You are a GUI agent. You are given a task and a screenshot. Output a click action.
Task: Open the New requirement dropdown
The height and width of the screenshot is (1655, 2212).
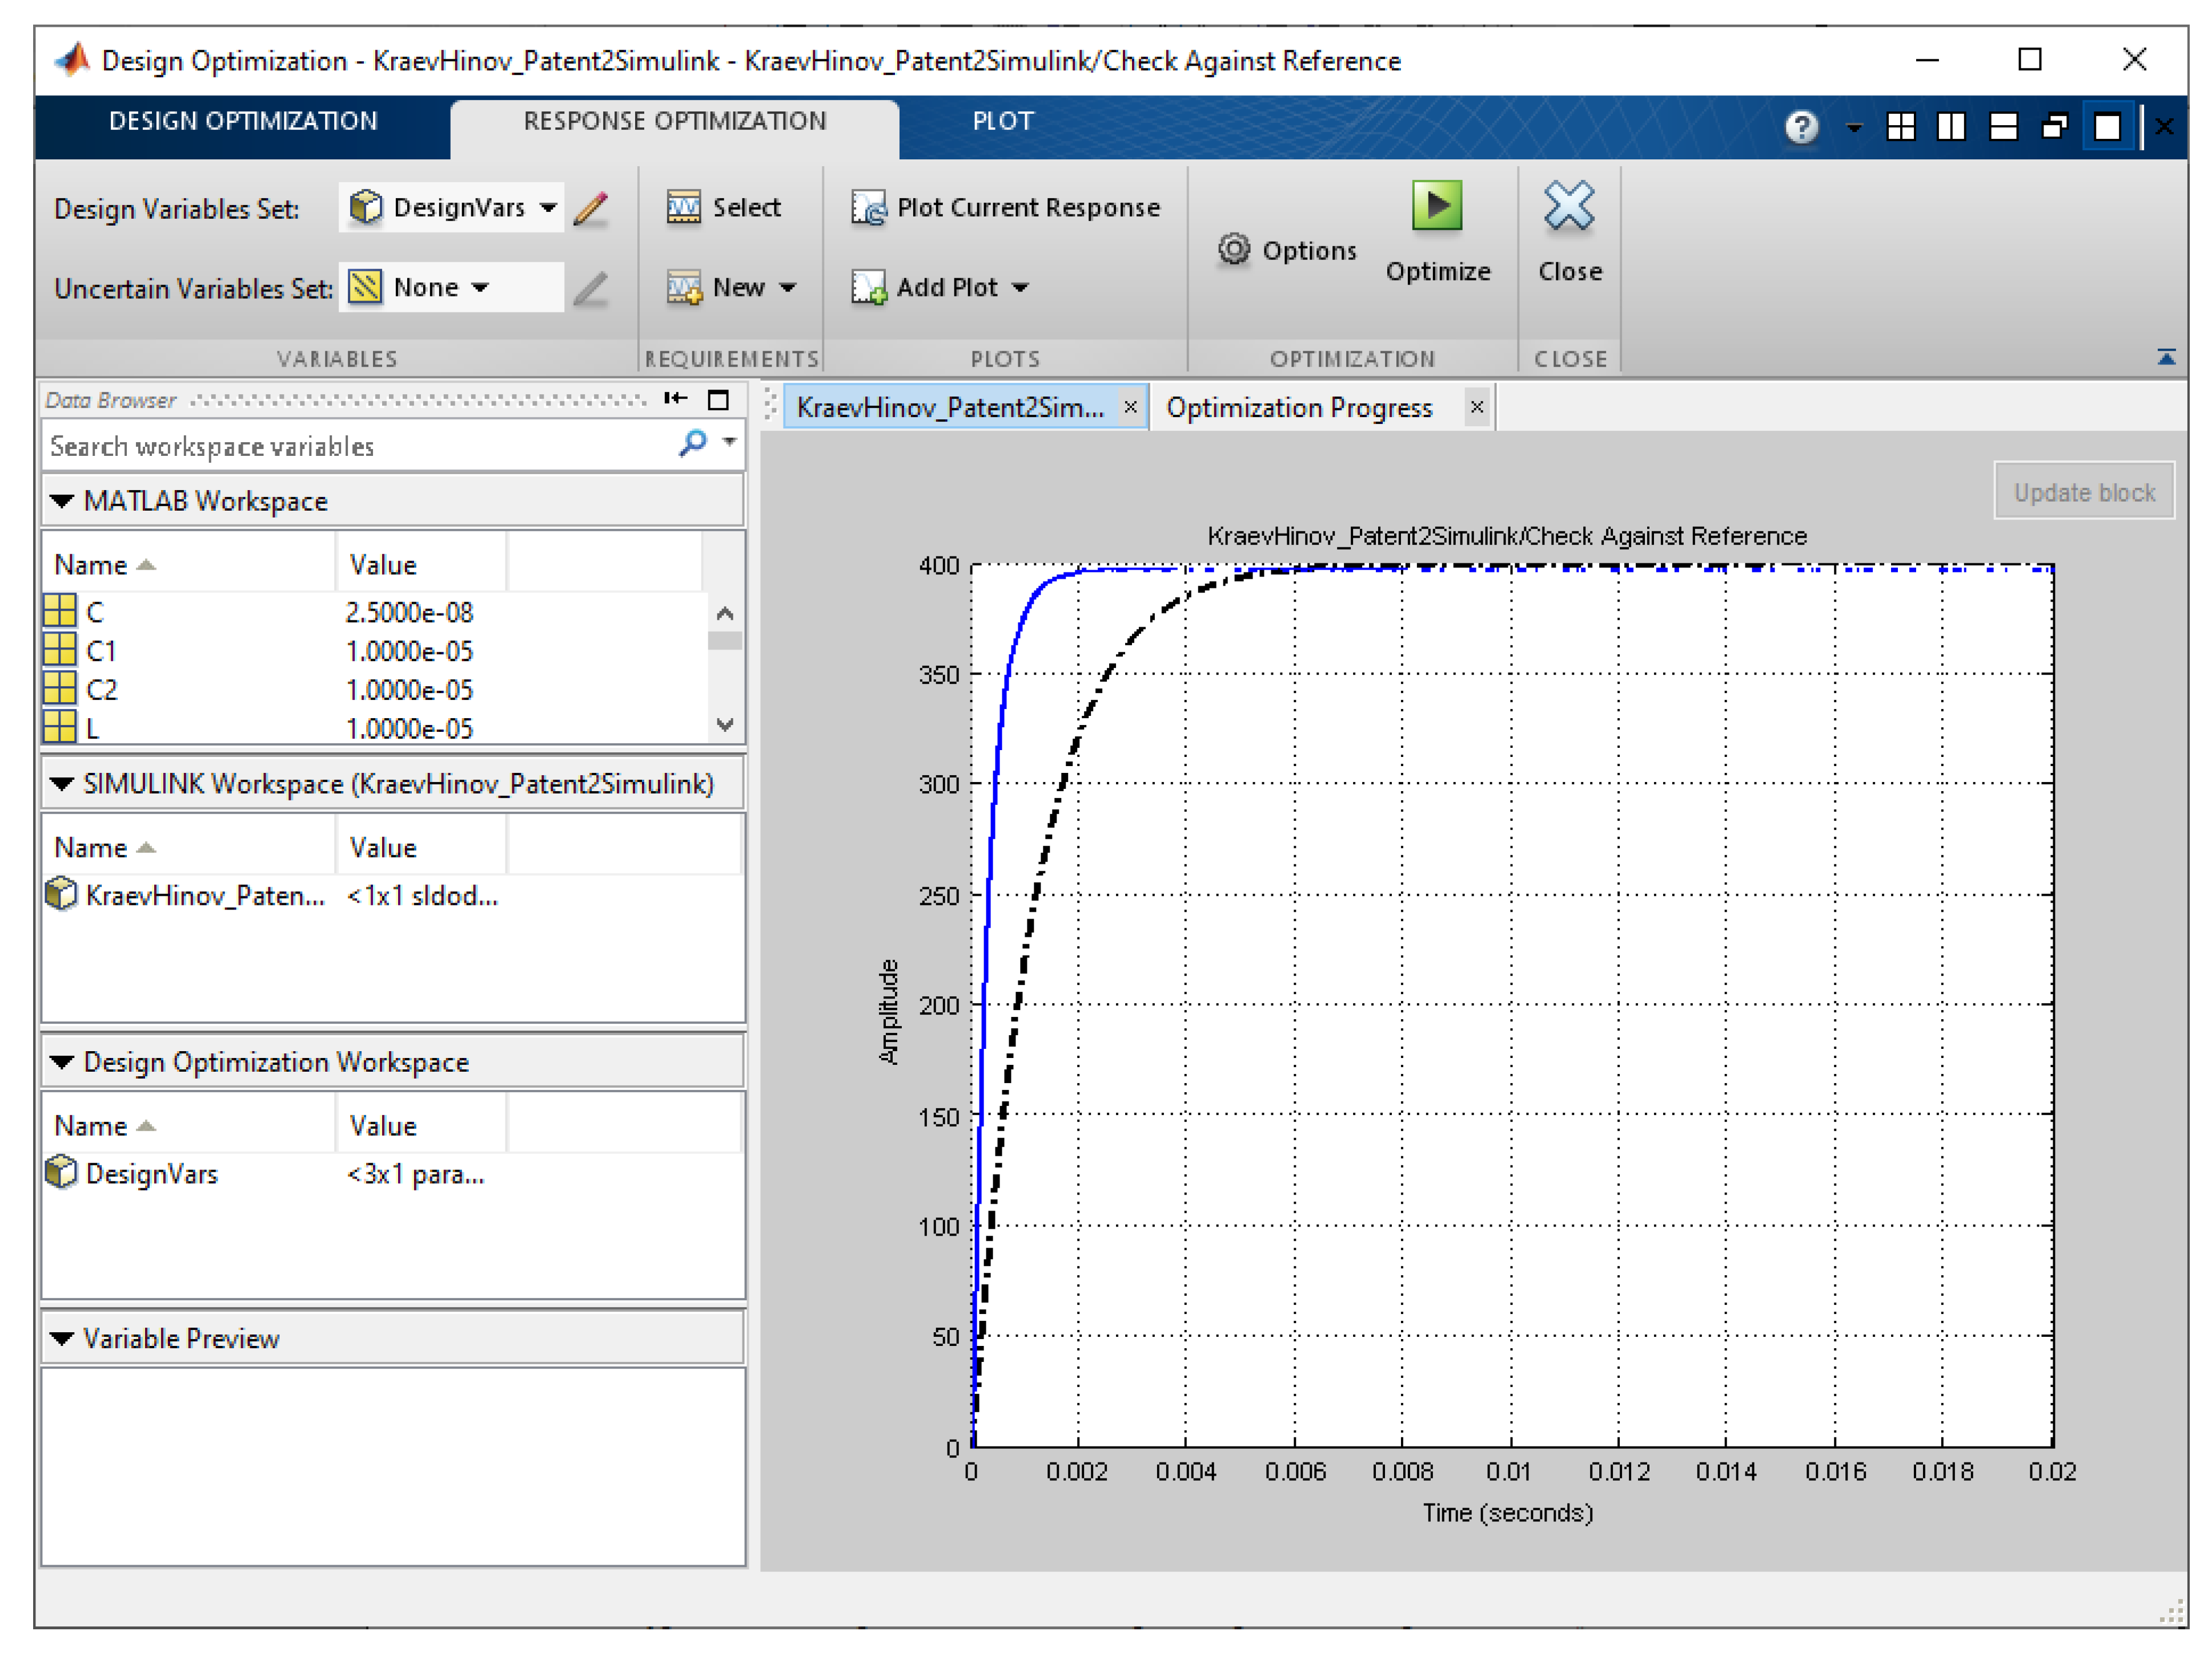(x=788, y=288)
